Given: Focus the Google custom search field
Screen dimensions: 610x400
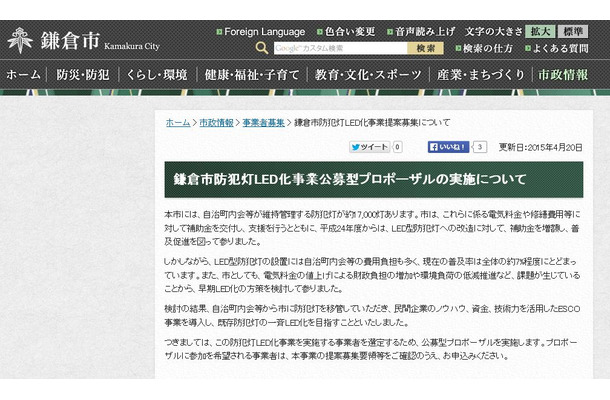Looking at the screenshot, I should click(340, 48).
